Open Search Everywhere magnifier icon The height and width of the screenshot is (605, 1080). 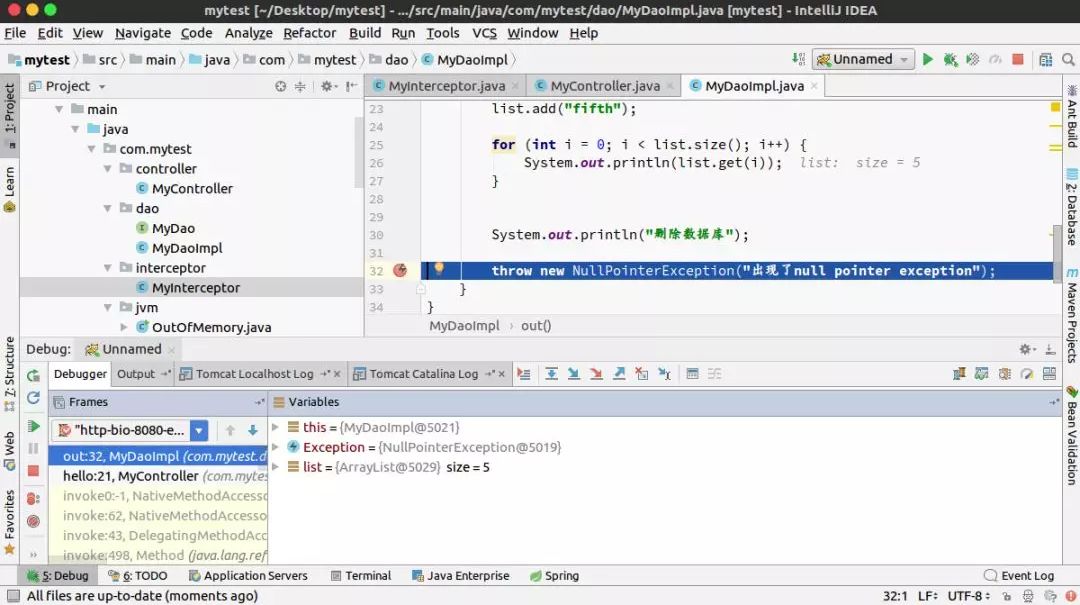click(1068, 59)
